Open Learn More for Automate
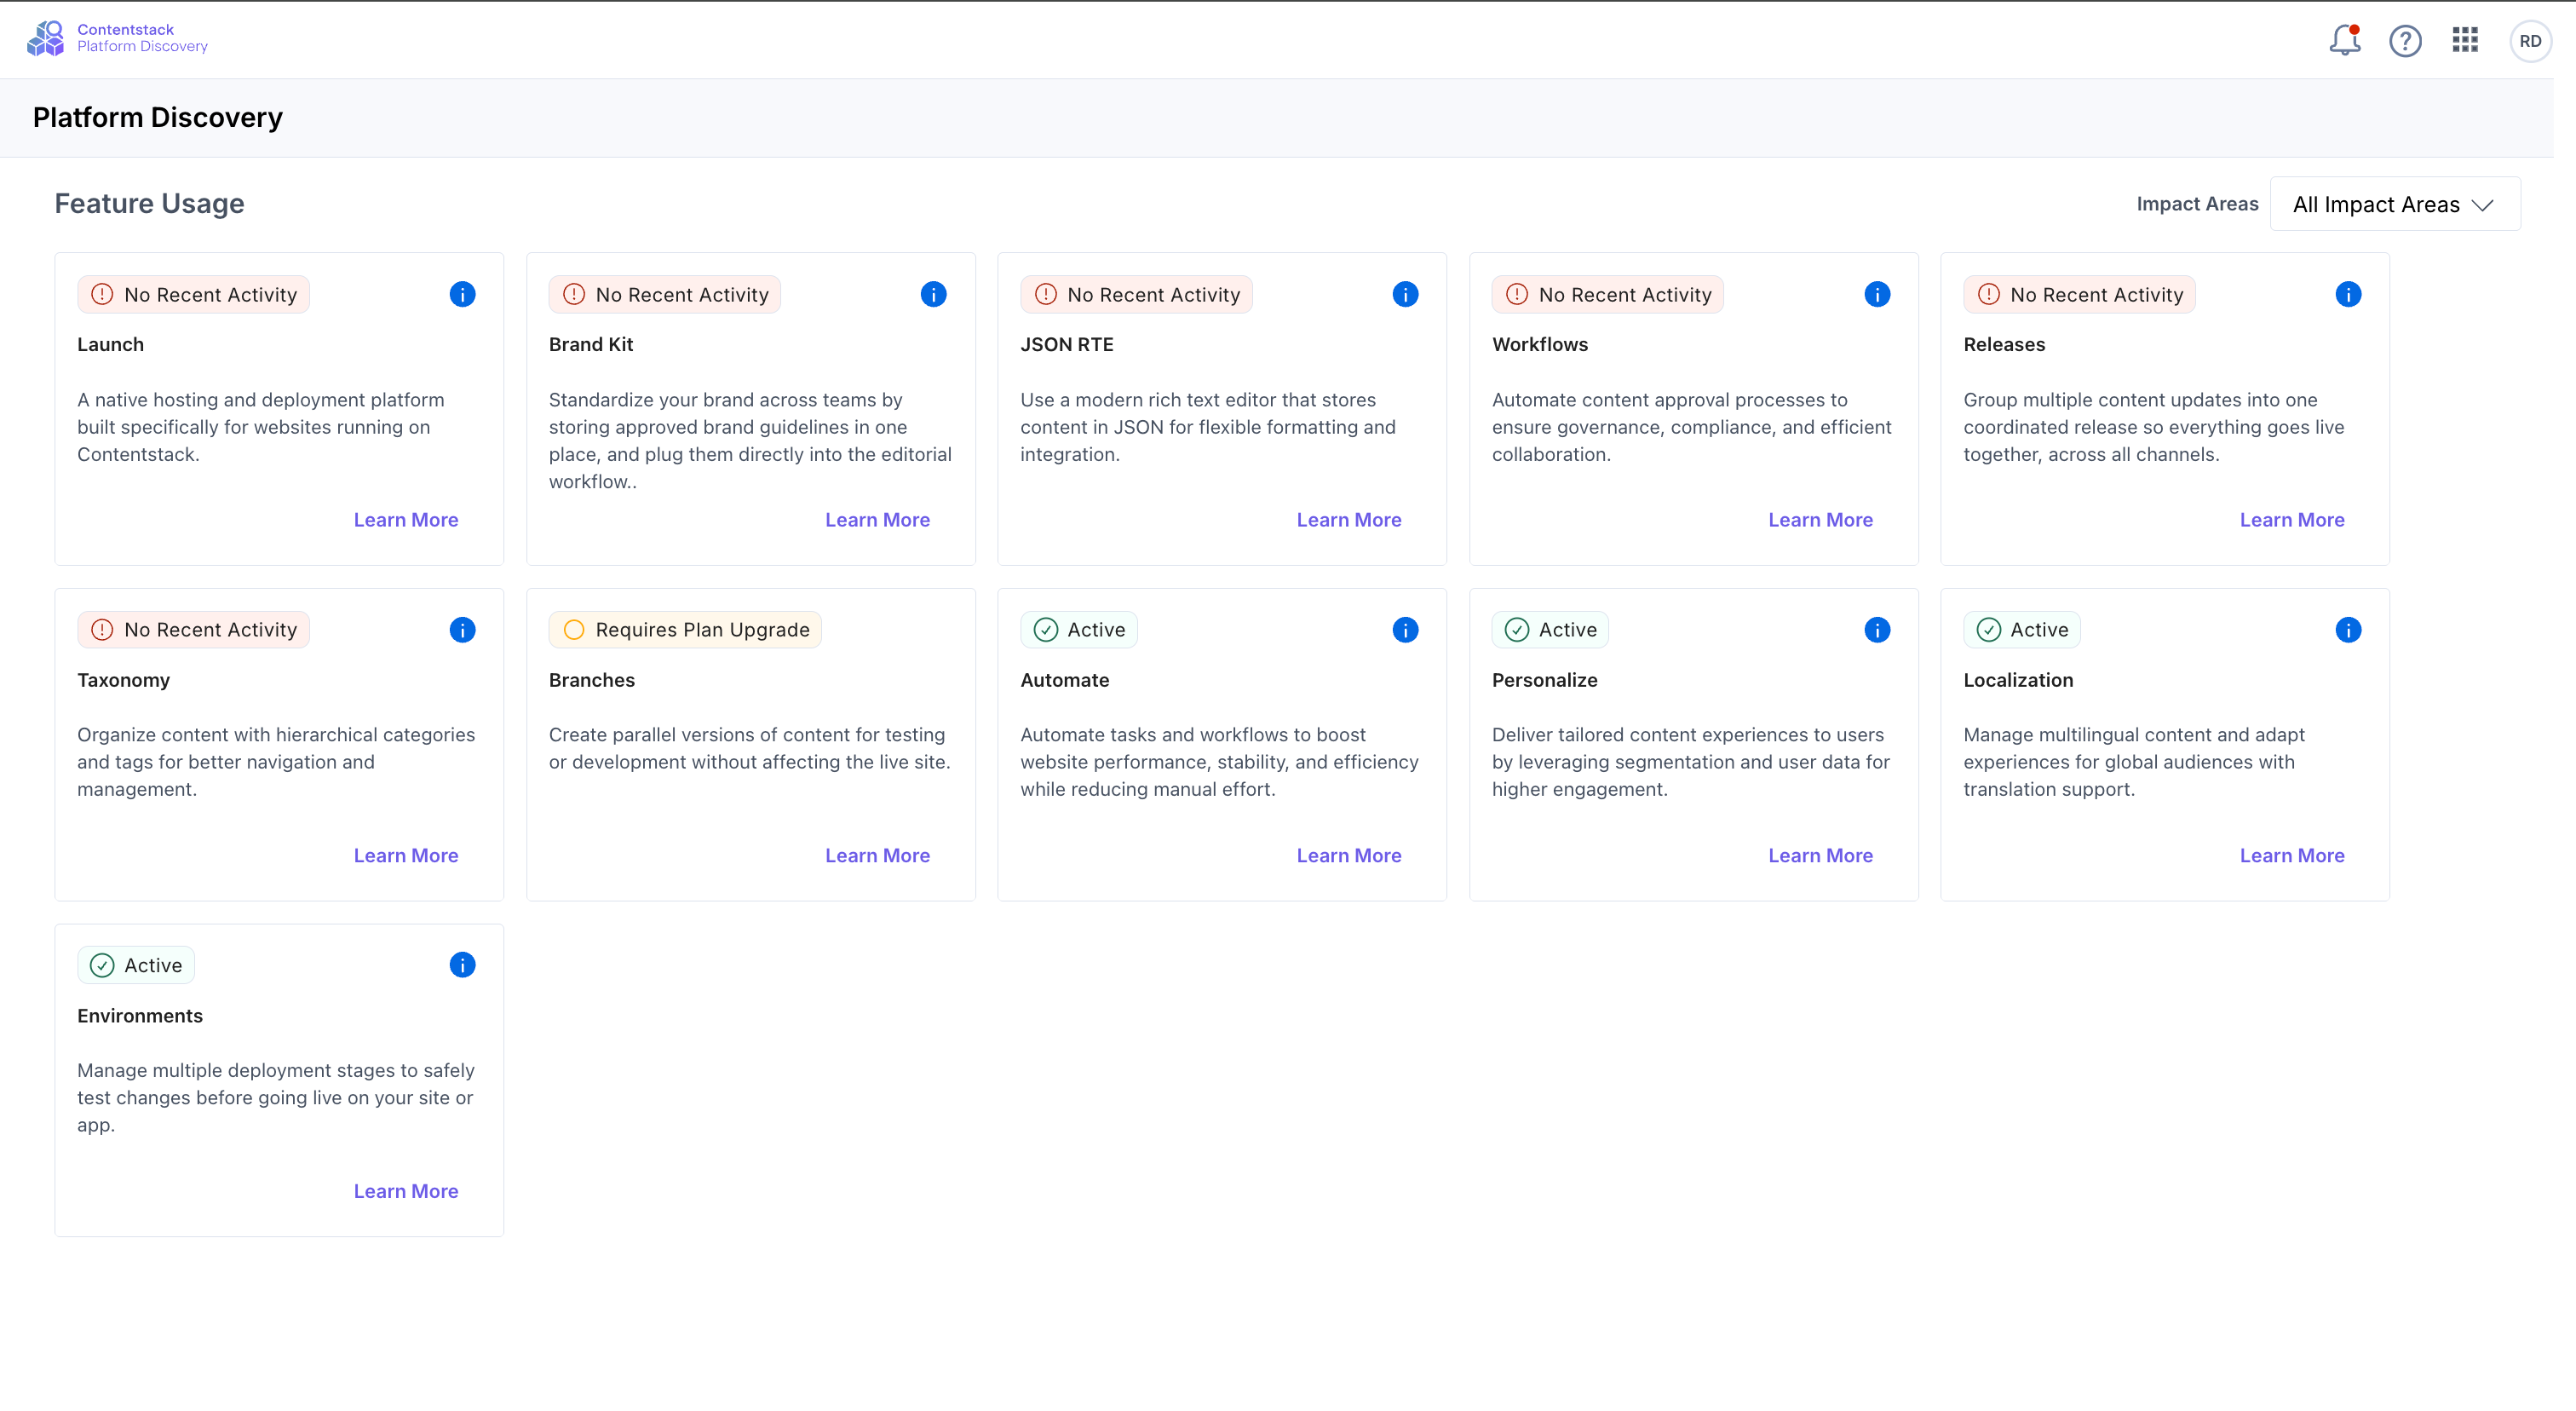 point(1349,856)
